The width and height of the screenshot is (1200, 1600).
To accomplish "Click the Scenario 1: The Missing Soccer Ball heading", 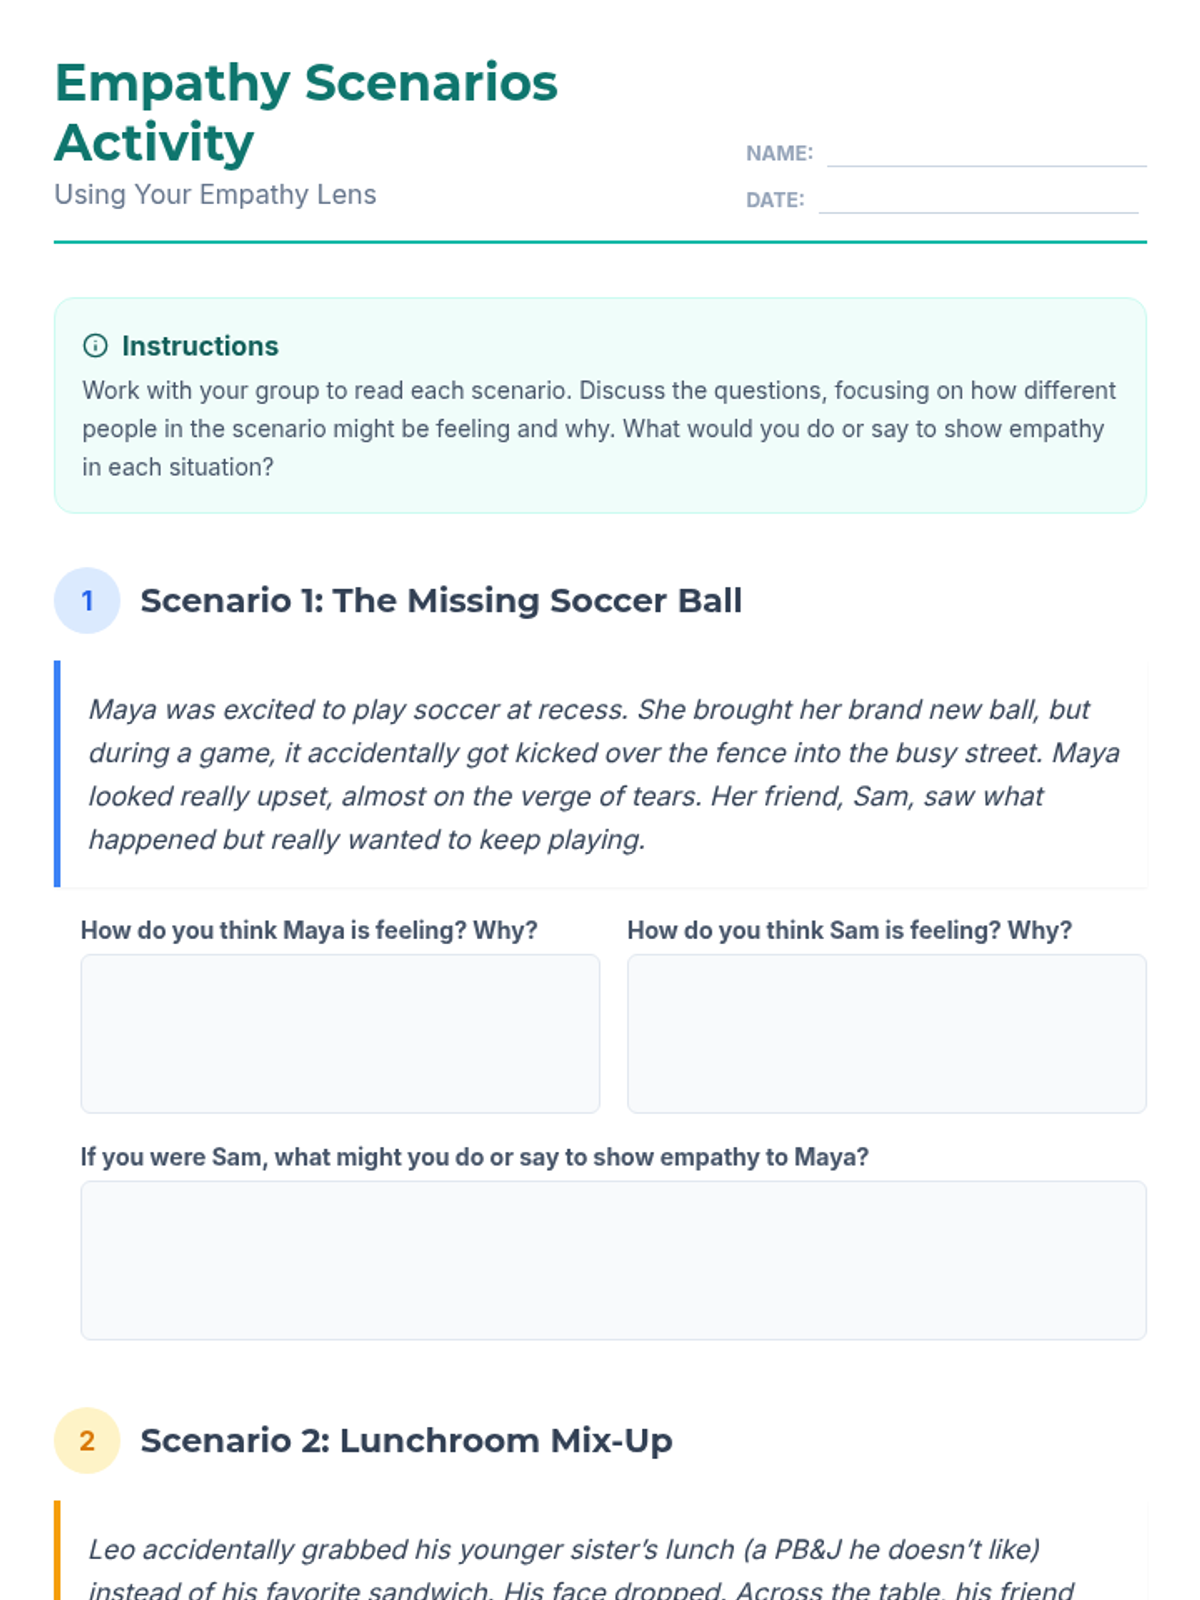I will [441, 601].
